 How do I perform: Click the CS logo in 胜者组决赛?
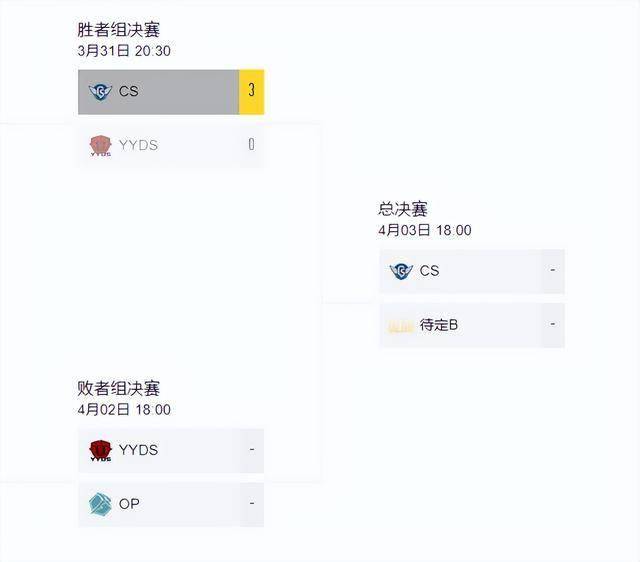(x=100, y=91)
